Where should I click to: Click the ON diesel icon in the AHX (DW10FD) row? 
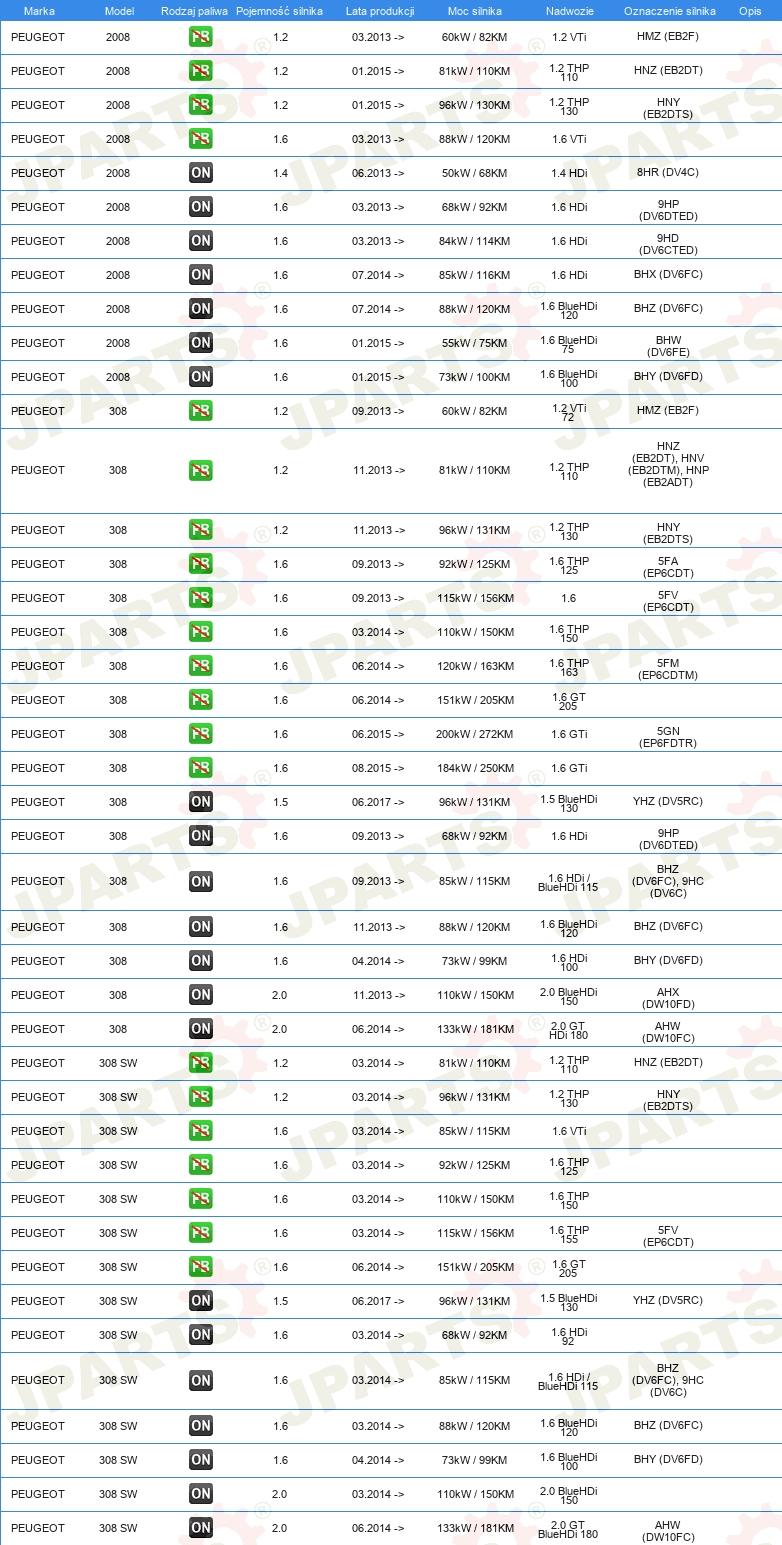tap(201, 995)
